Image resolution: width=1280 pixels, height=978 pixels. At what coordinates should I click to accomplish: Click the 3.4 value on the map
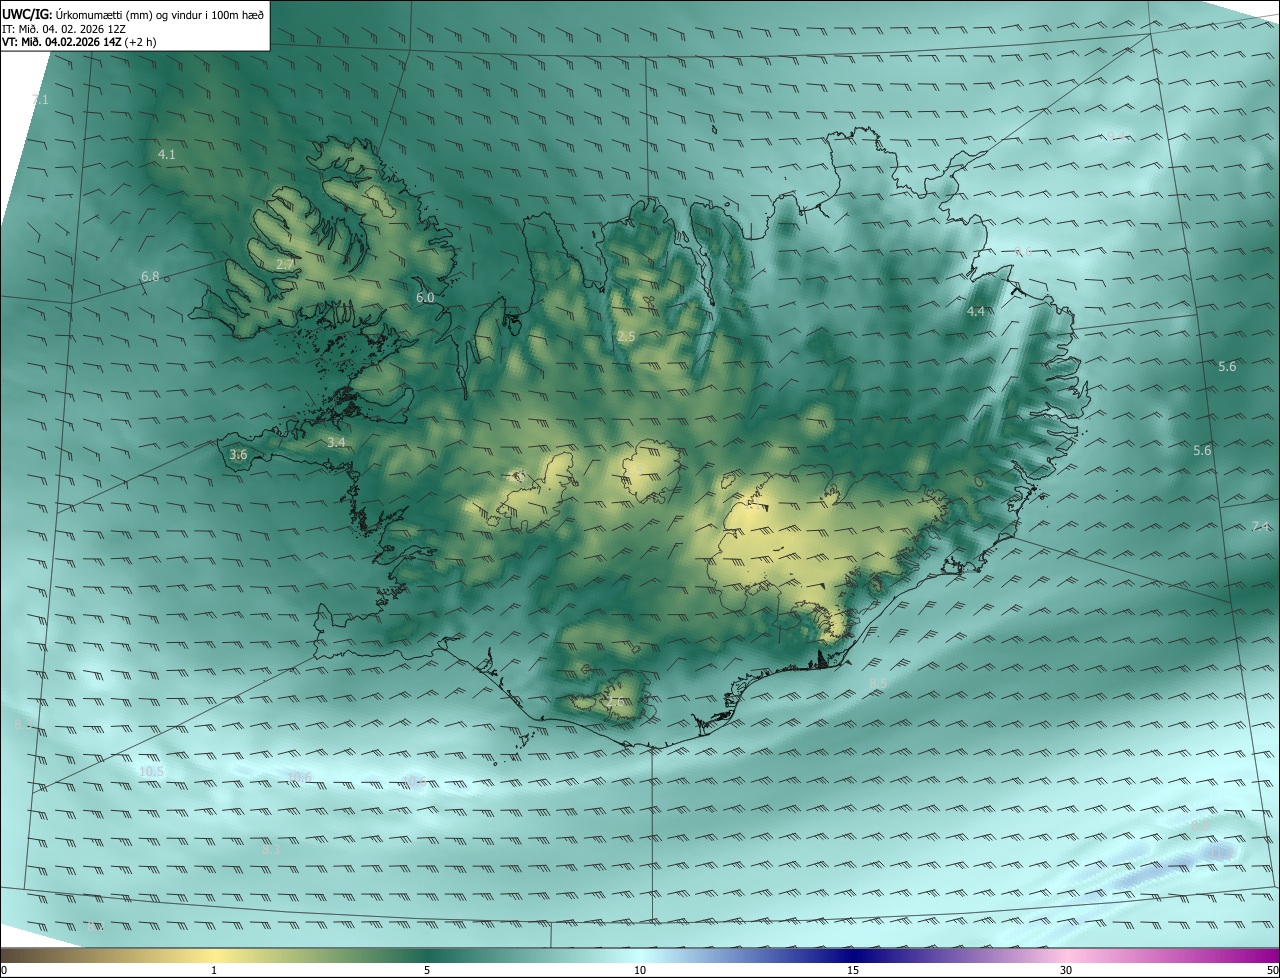tap(336, 442)
